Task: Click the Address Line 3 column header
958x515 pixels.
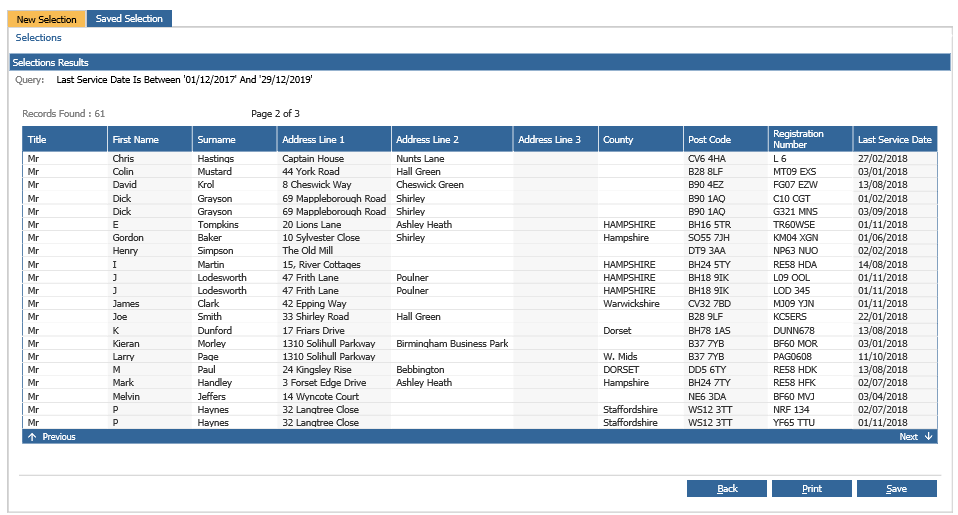Action: pyautogui.click(x=555, y=139)
